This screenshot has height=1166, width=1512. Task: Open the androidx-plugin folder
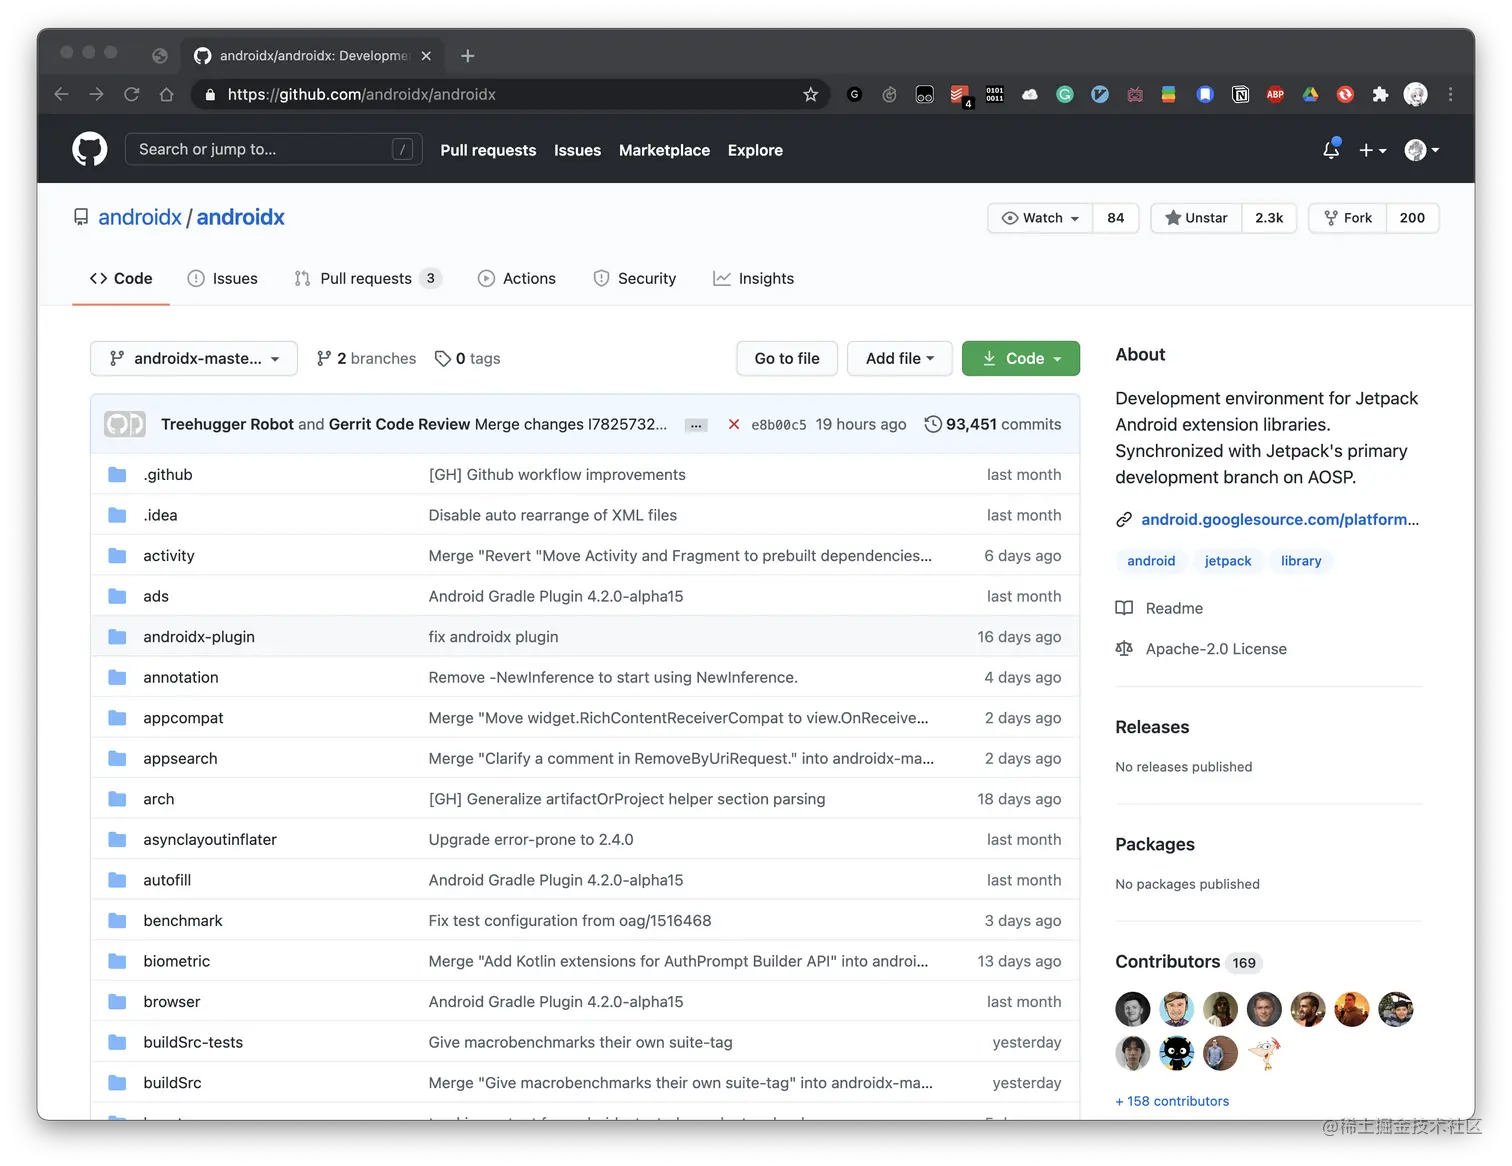click(x=199, y=637)
